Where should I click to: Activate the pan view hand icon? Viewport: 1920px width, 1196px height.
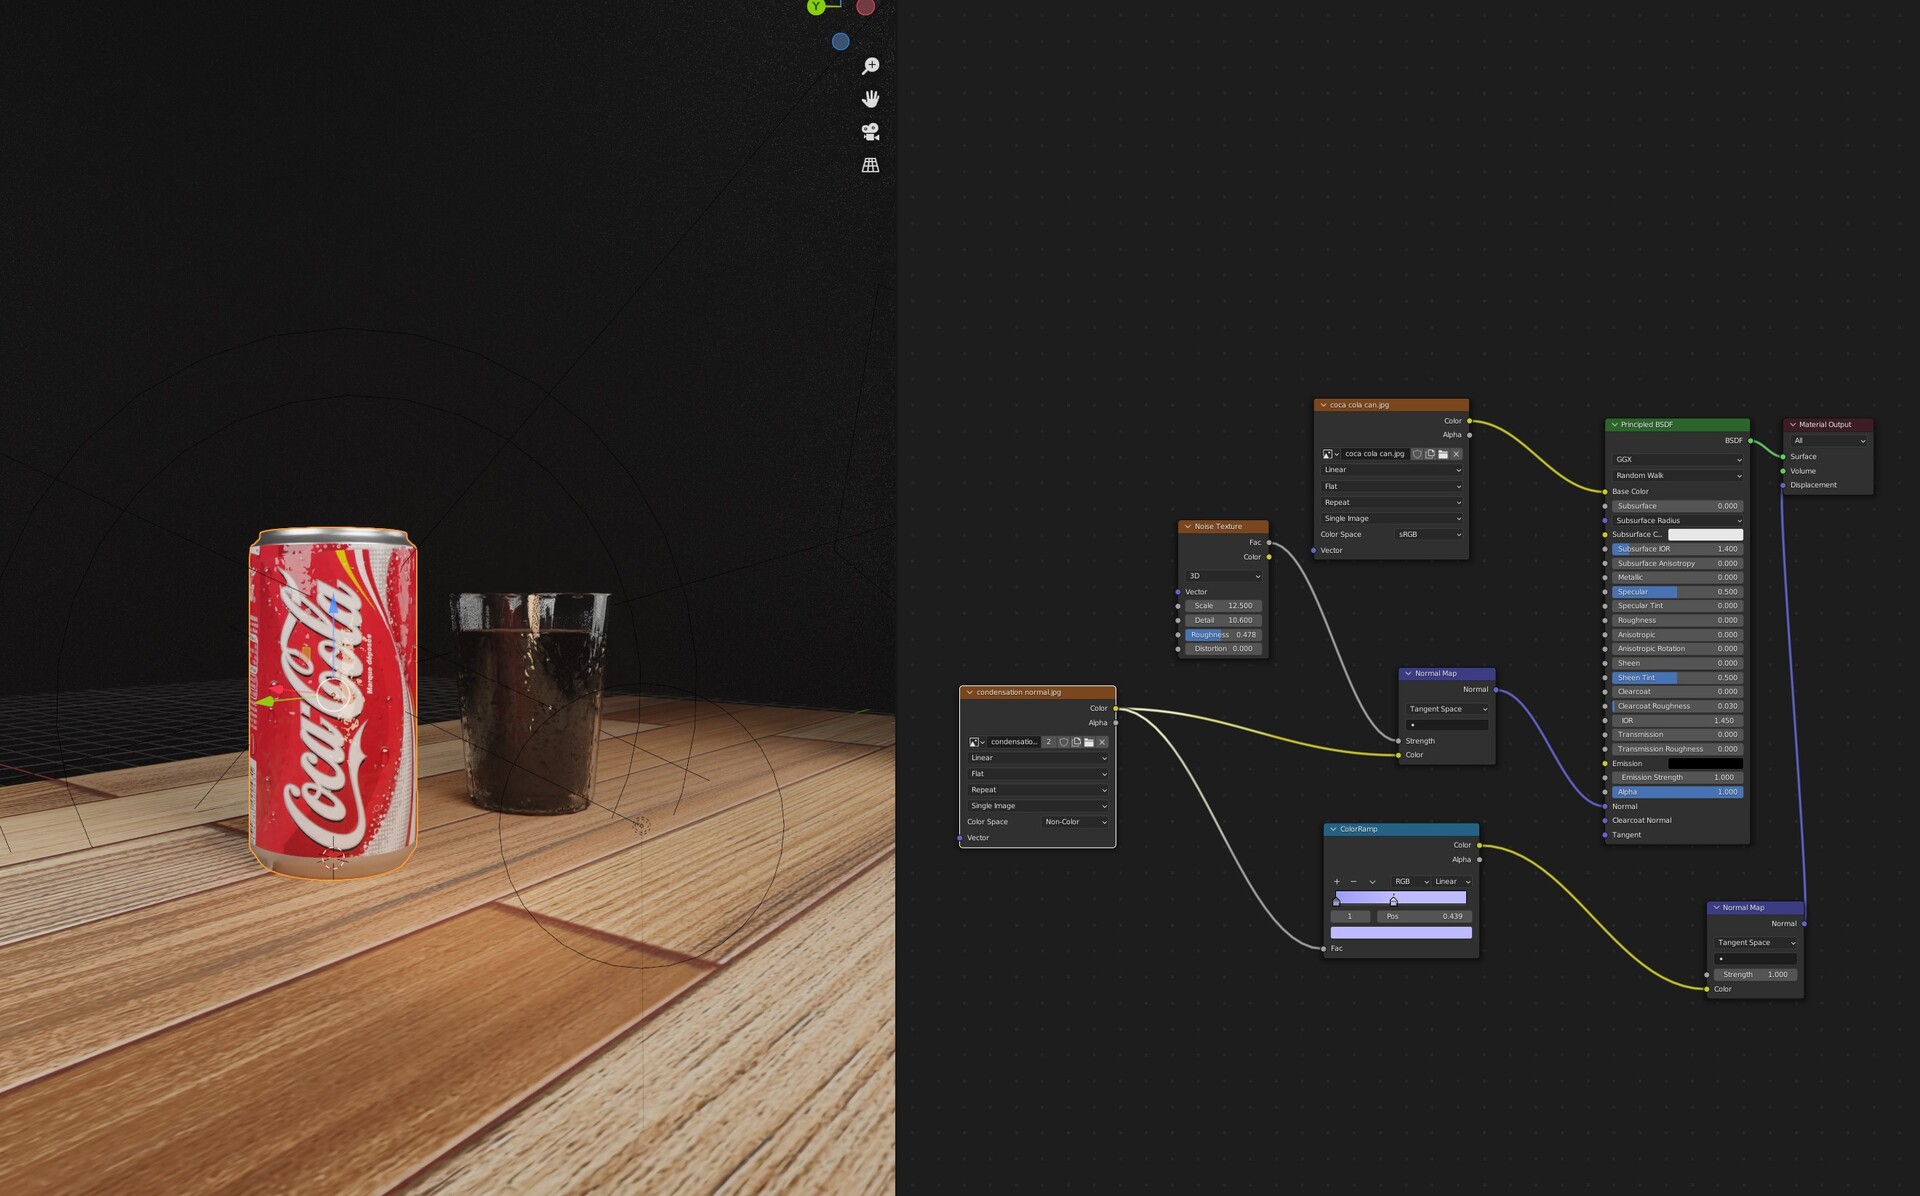coord(870,99)
